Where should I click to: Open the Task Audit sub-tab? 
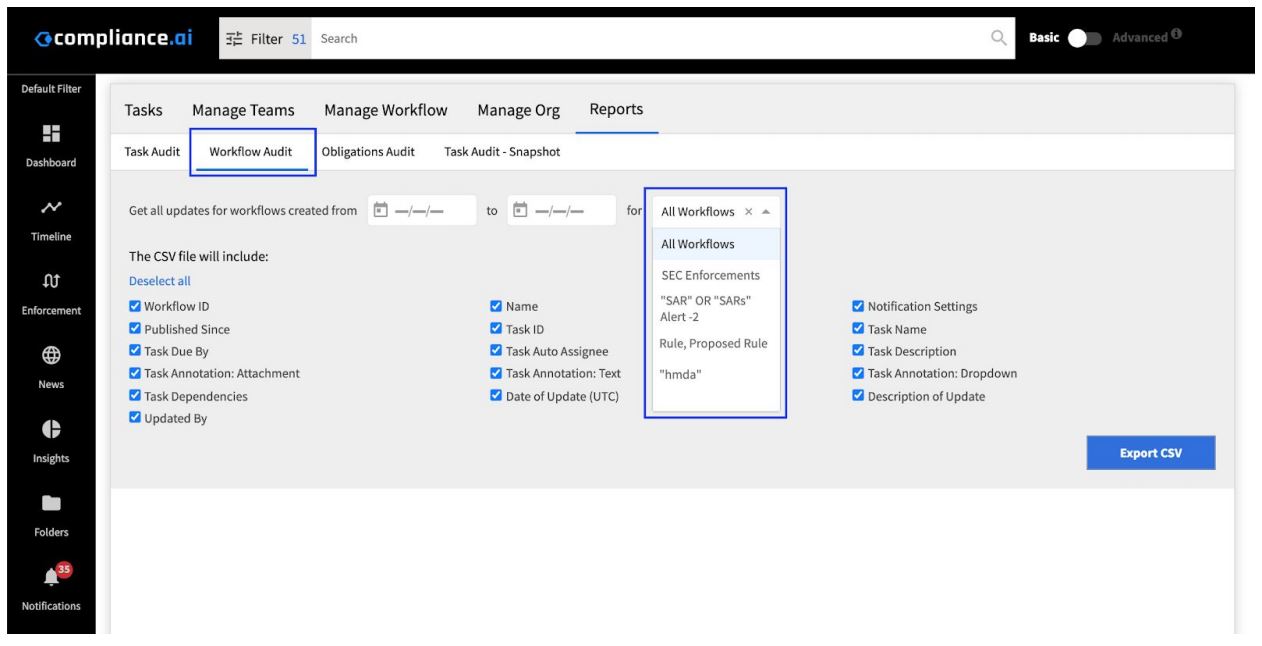pos(152,152)
